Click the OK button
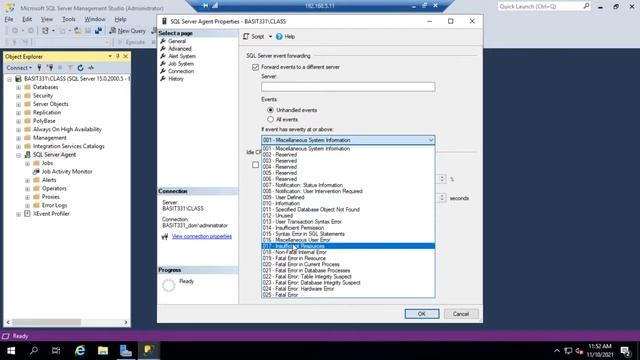Image resolution: width=640 pixels, height=360 pixels. 422,314
